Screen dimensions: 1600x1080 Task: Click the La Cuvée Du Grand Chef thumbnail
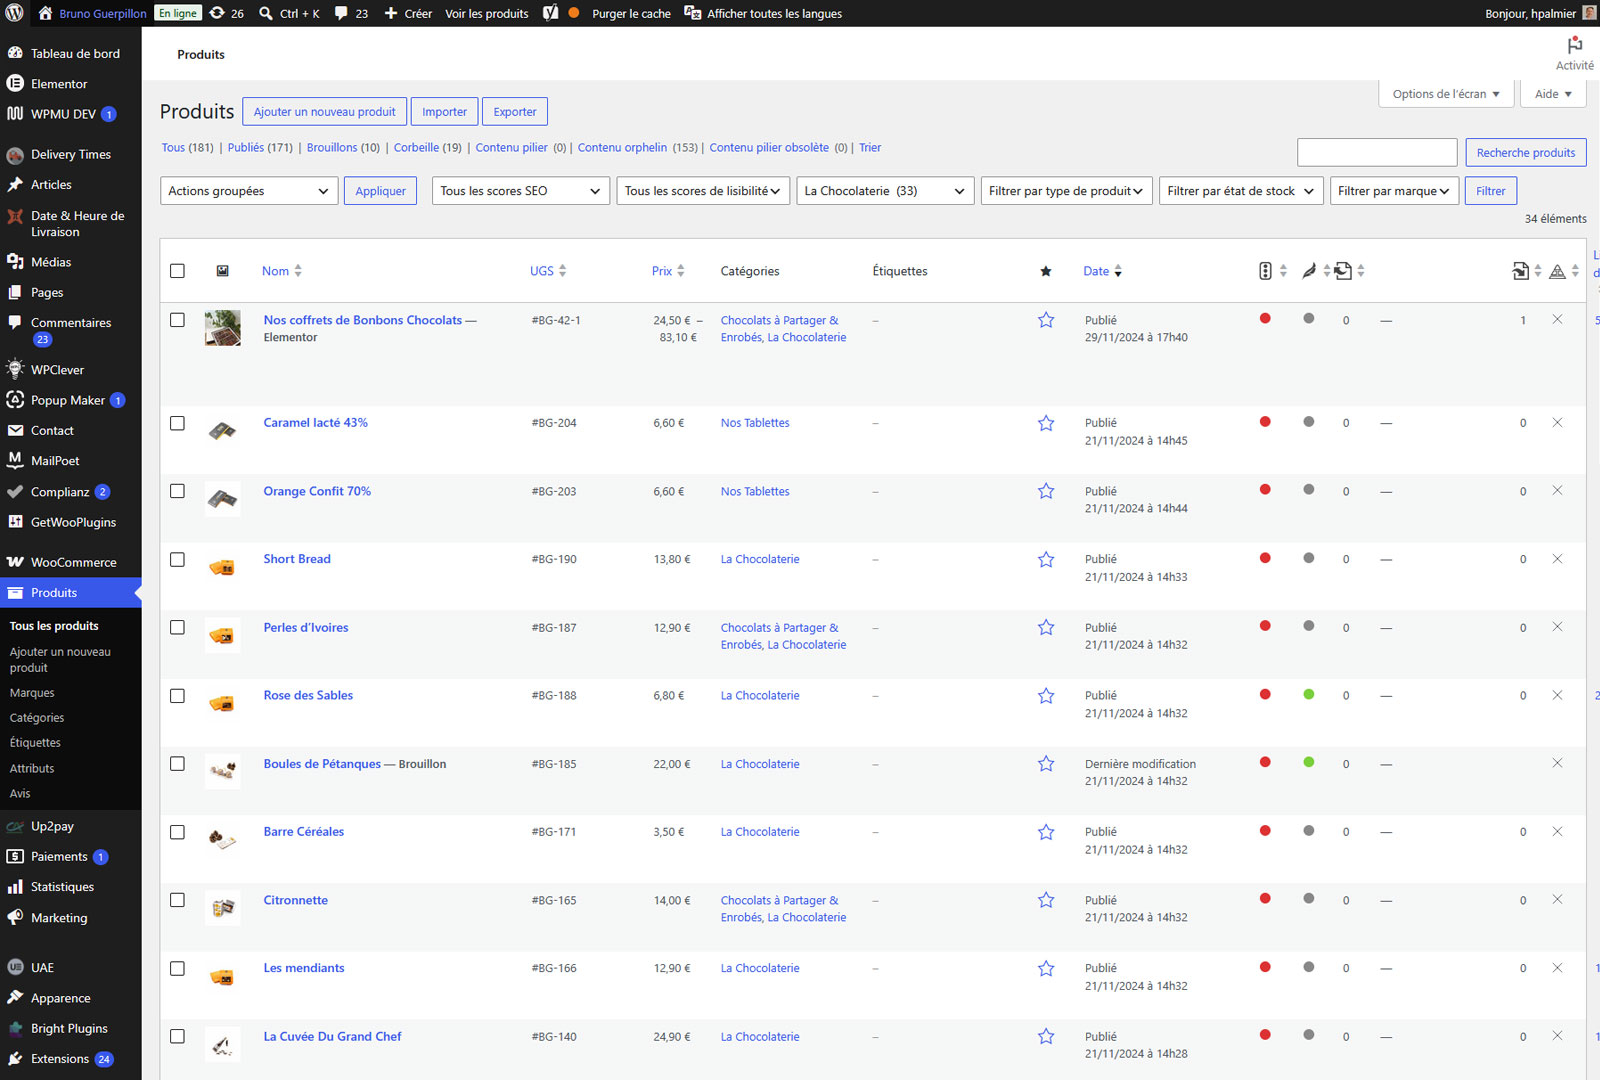[x=223, y=1045]
